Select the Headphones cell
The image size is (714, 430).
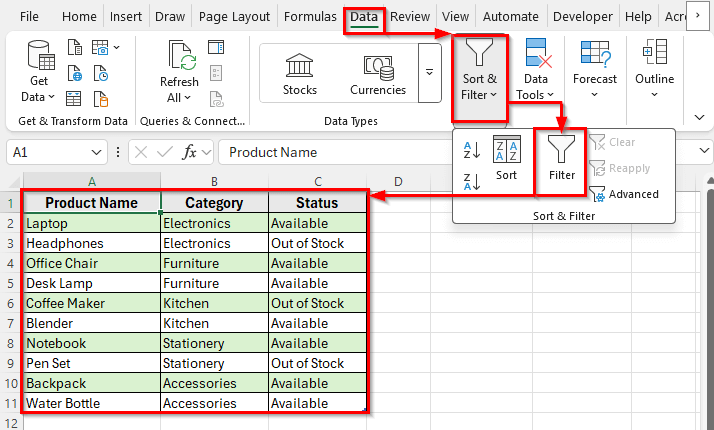click(92, 243)
